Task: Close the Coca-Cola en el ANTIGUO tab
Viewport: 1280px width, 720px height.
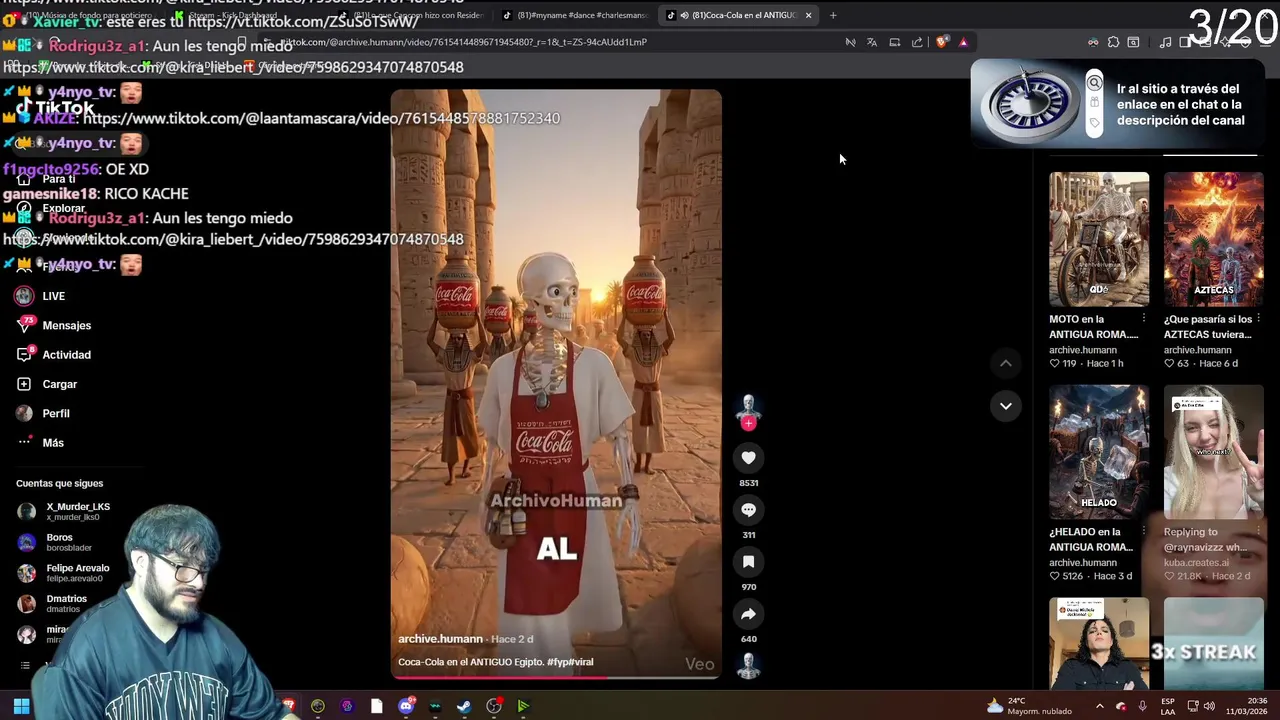Action: pos(808,15)
